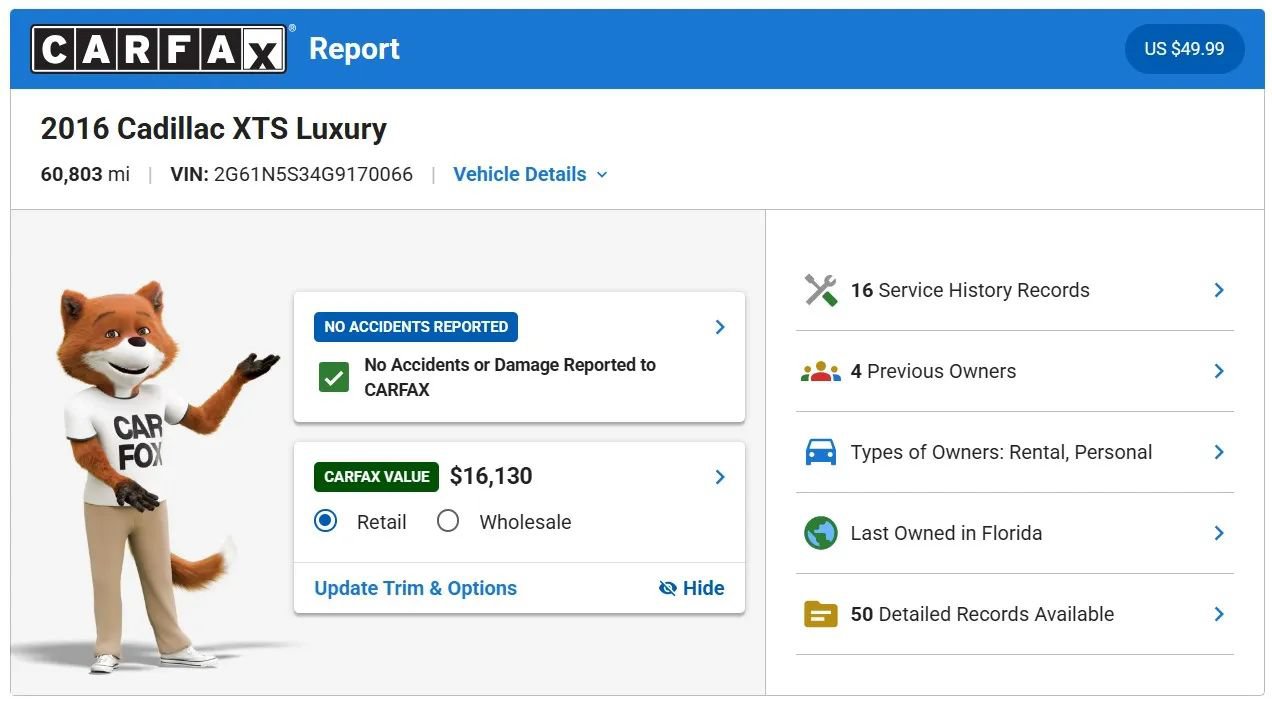
Task: Open the CARFAX Value chevron arrow
Action: pyautogui.click(x=720, y=477)
